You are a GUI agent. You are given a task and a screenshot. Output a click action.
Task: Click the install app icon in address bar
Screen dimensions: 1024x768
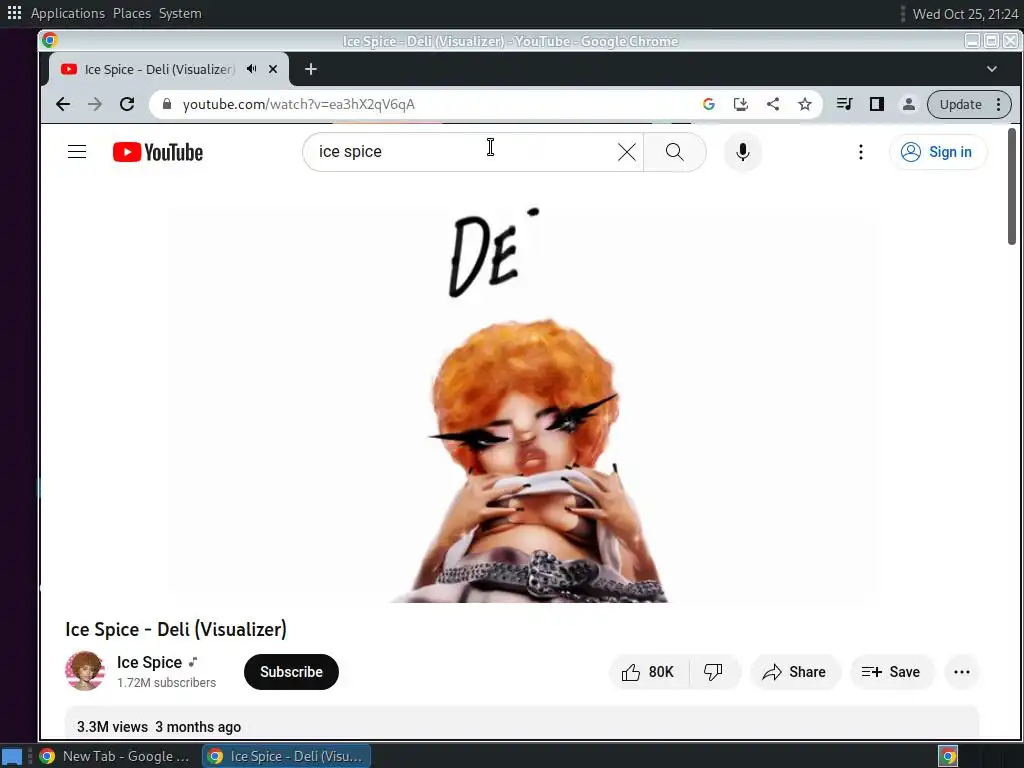[x=741, y=104]
